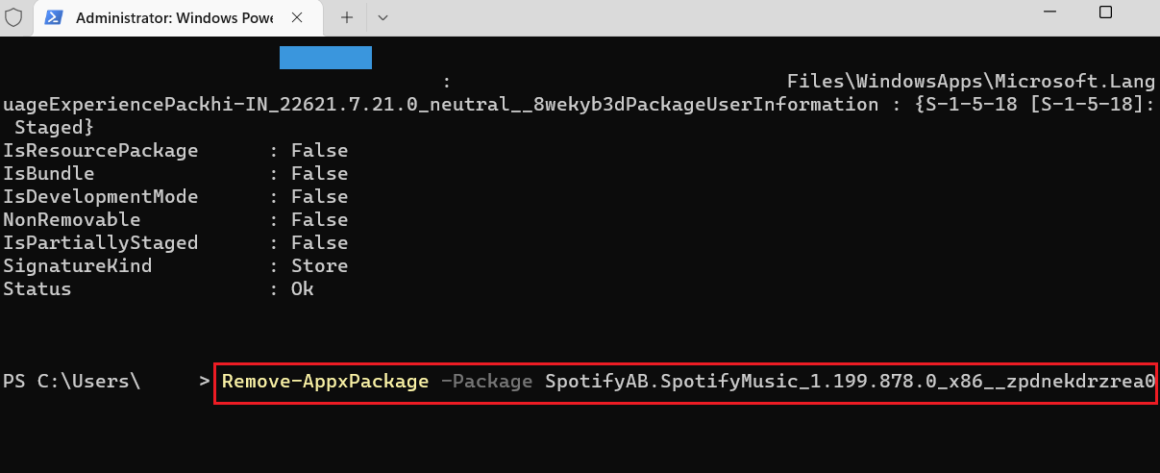1160x473 pixels.
Task: Click the PowerShell icon on the tab
Action: click(x=55, y=17)
